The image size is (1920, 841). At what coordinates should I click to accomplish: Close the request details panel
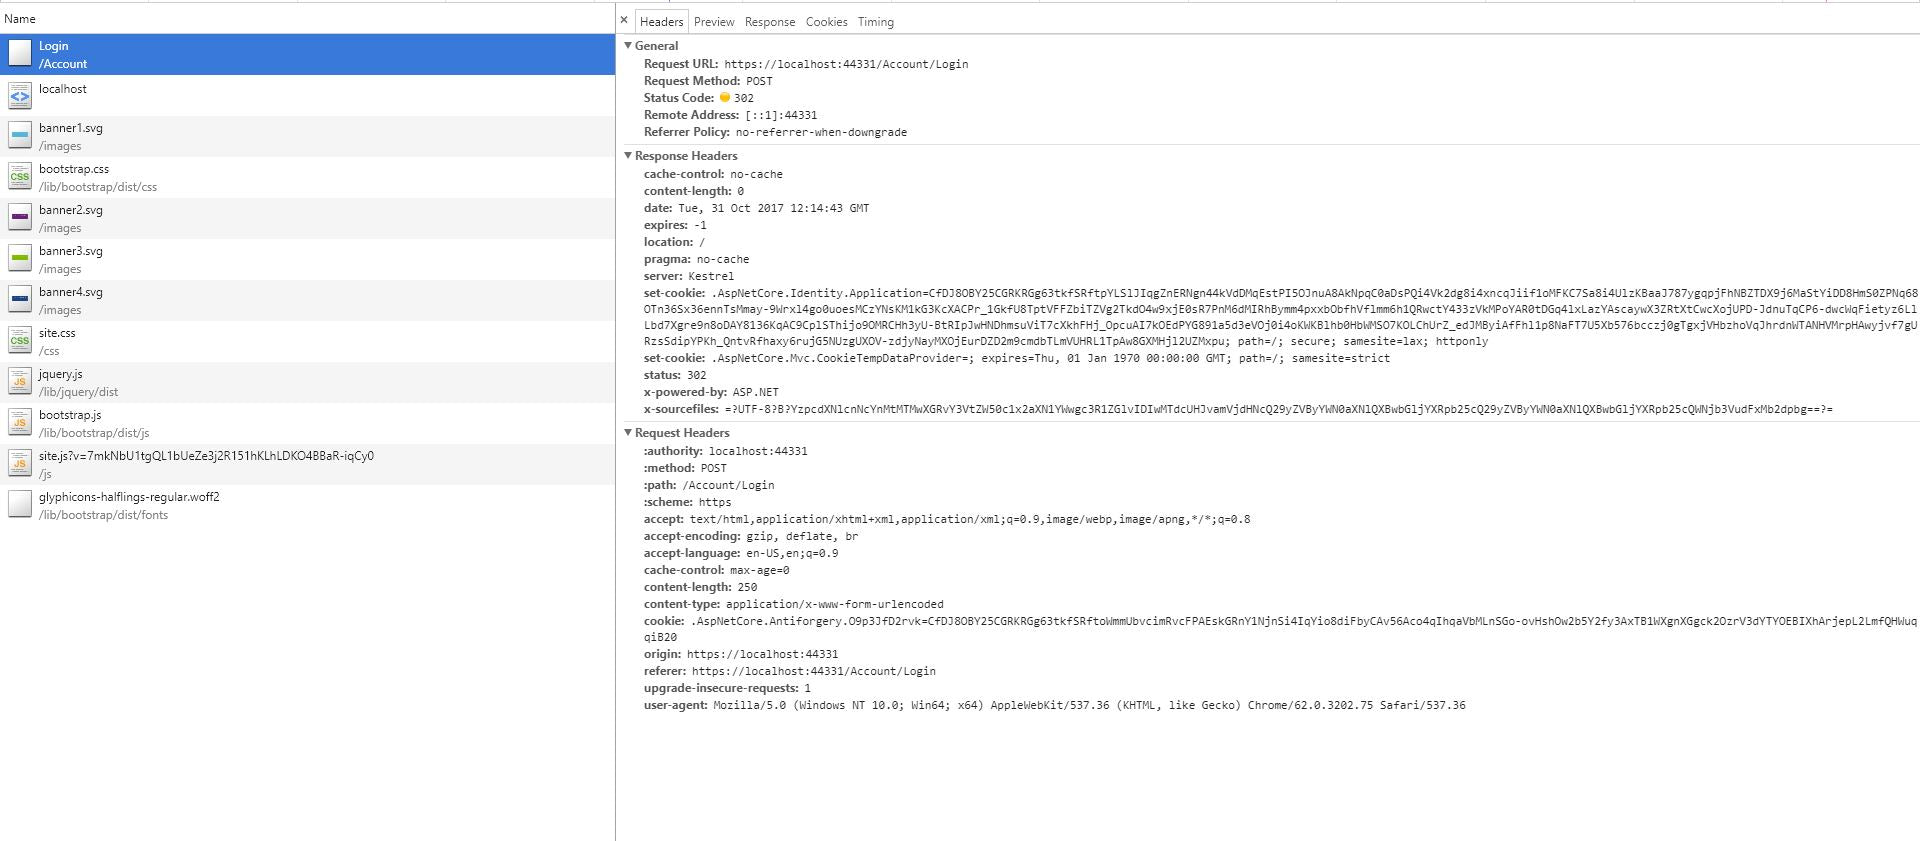tap(624, 20)
